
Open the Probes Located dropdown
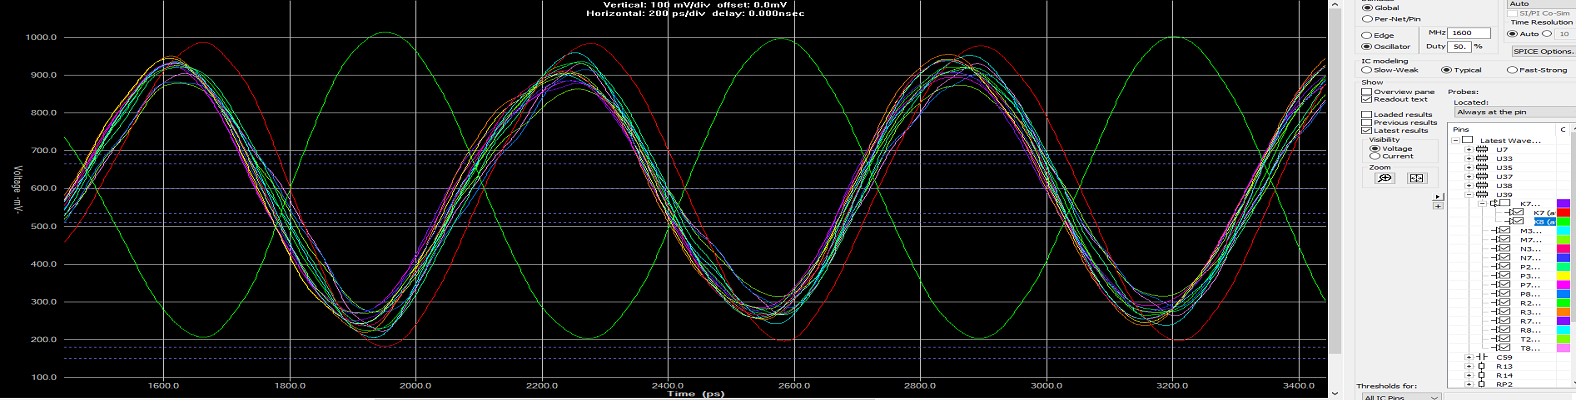(1514, 112)
